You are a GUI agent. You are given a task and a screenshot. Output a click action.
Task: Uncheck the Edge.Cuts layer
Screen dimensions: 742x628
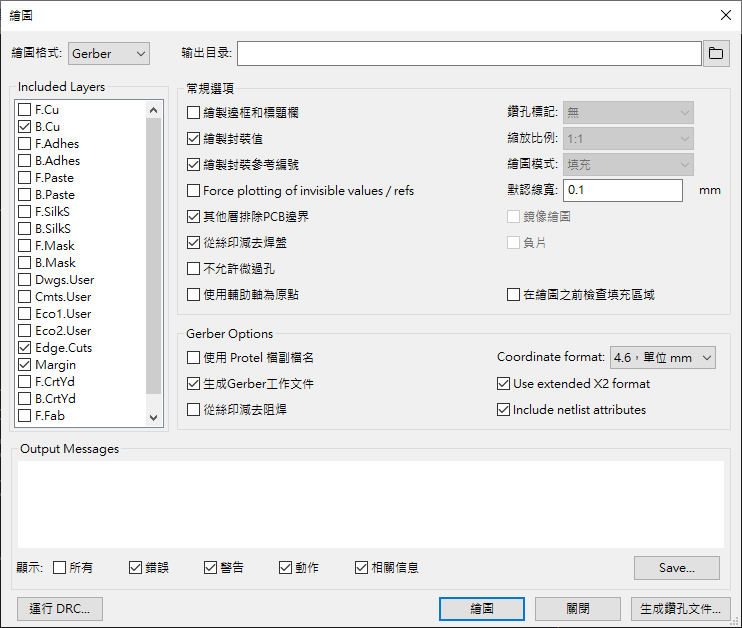click(x=26, y=348)
